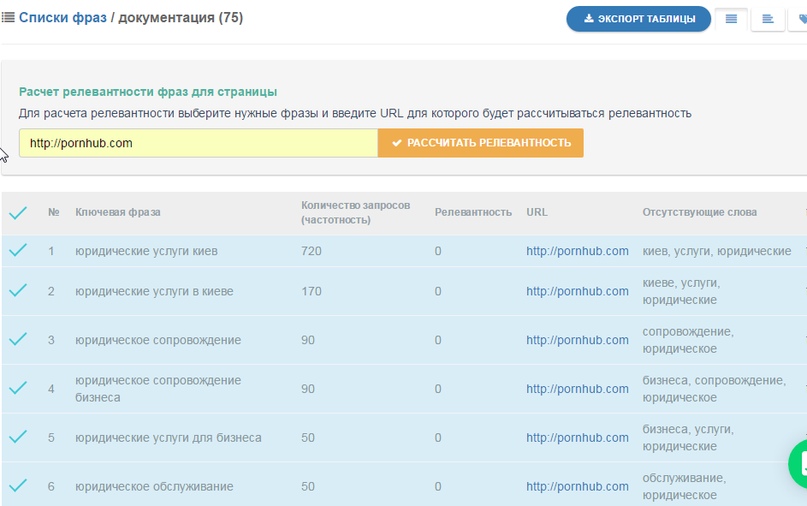
Task: Sort by Количество запросов column header
Action: [x=355, y=212]
